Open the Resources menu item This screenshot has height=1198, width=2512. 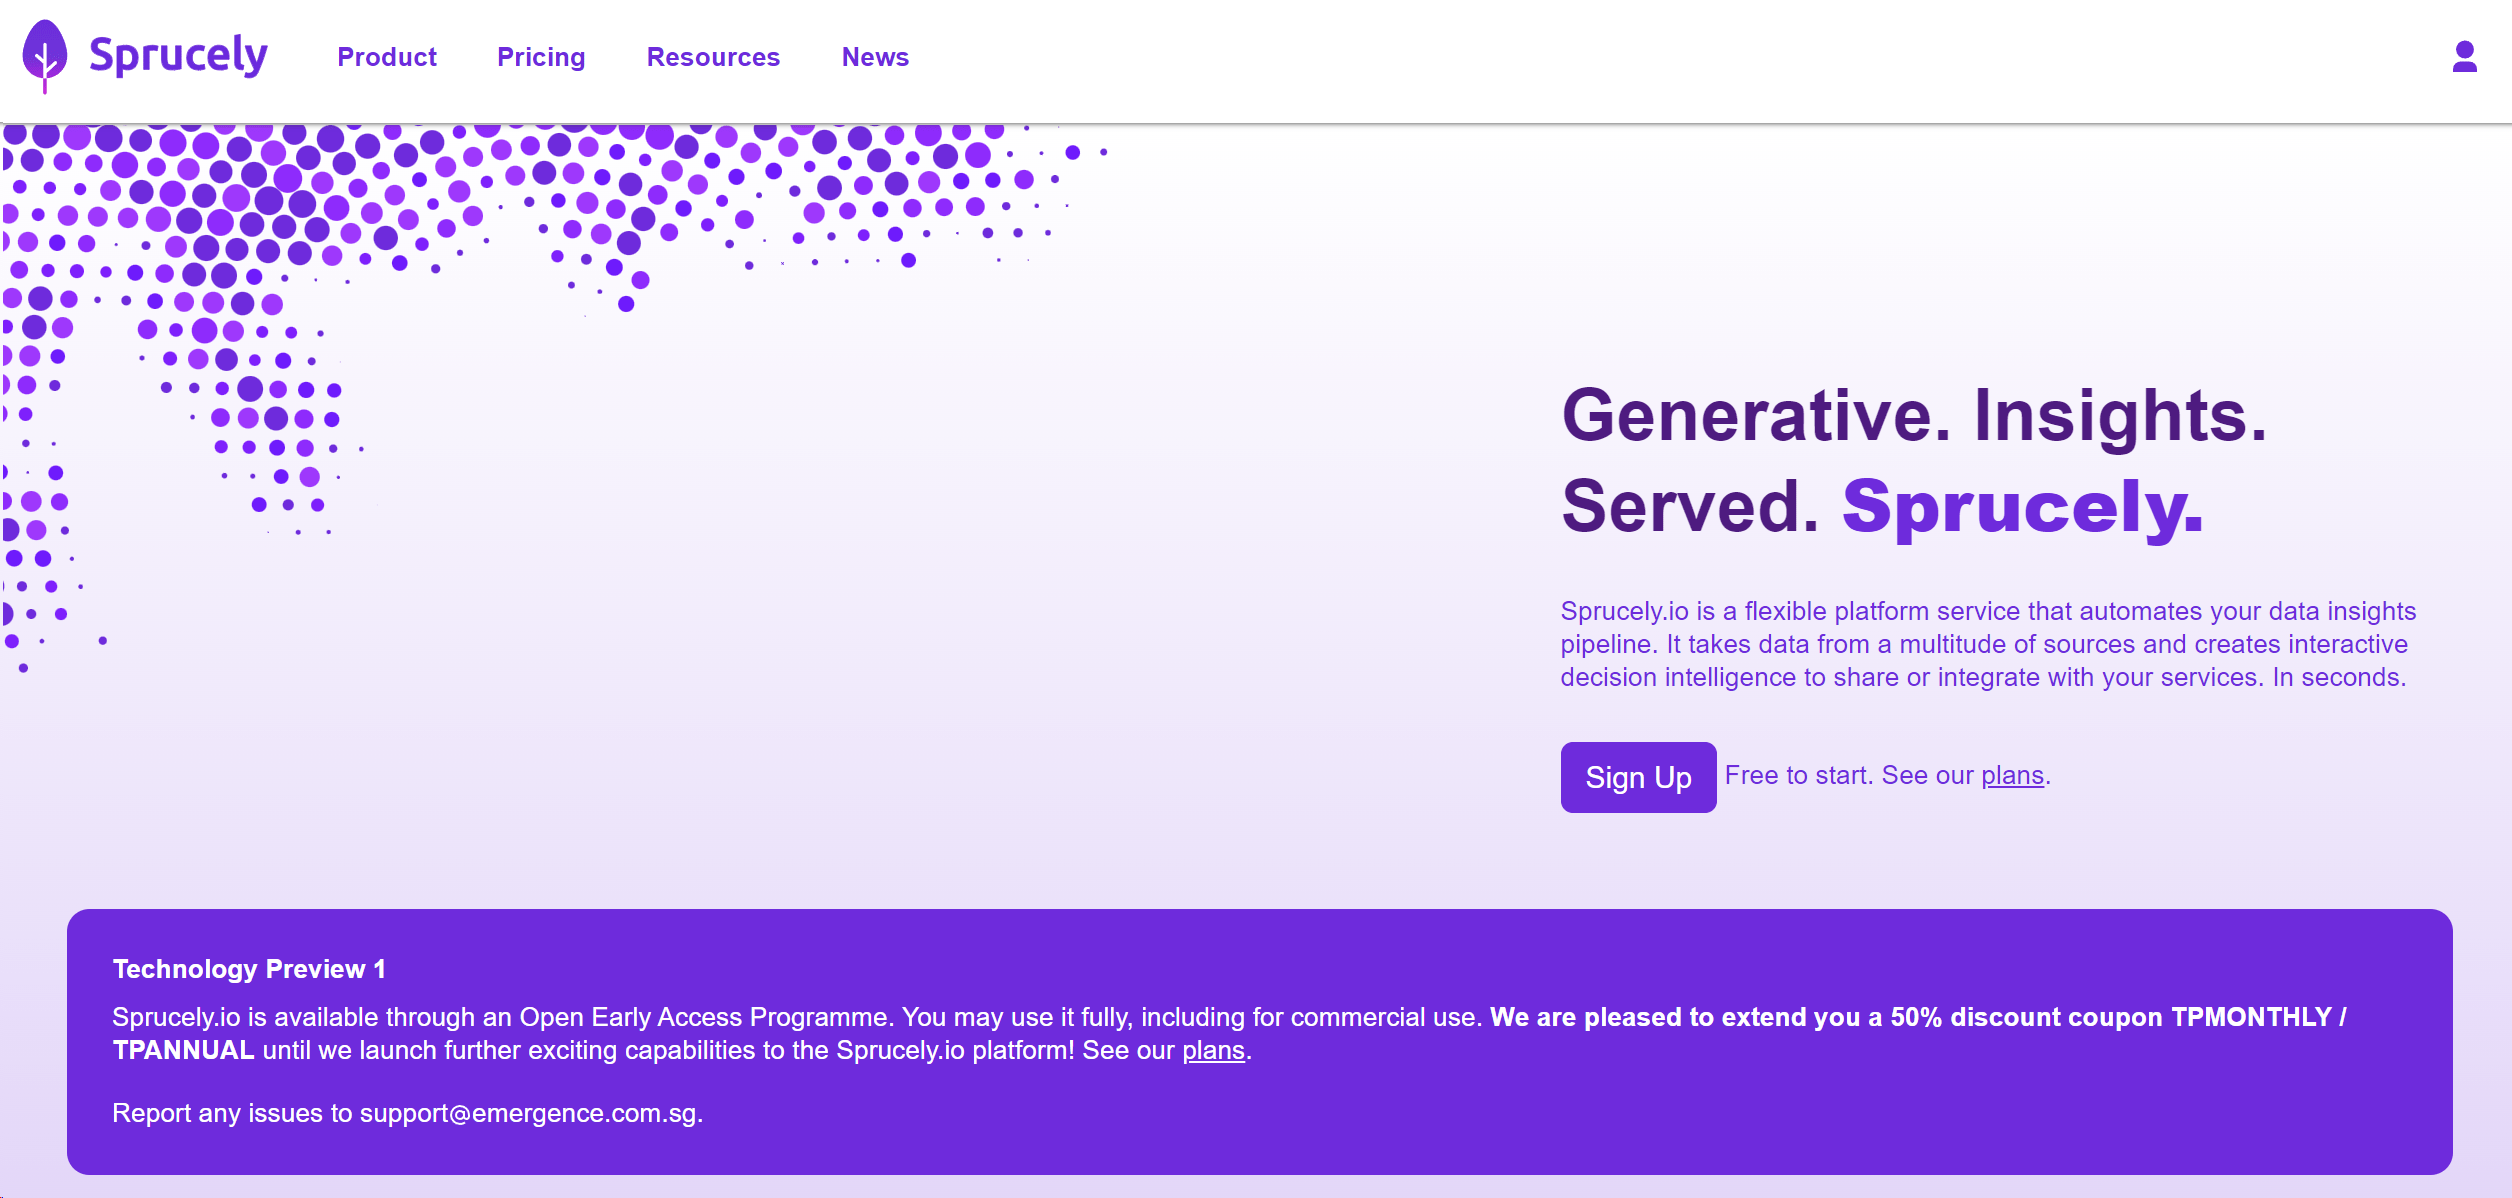coord(713,57)
